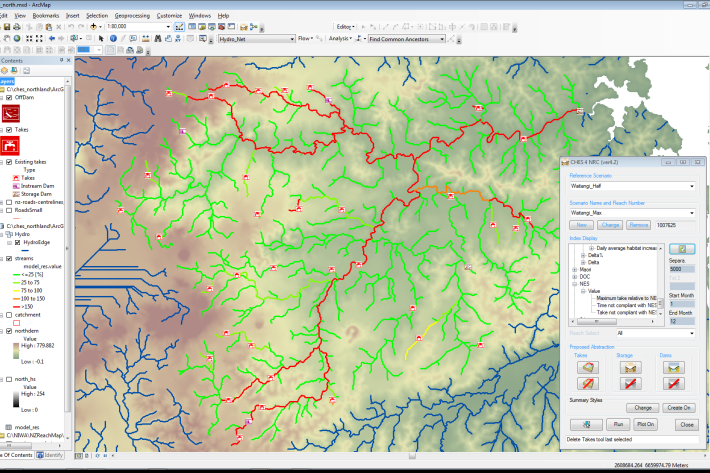Click the Remove scenario button
710x473 pixels.
click(x=640, y=225)
